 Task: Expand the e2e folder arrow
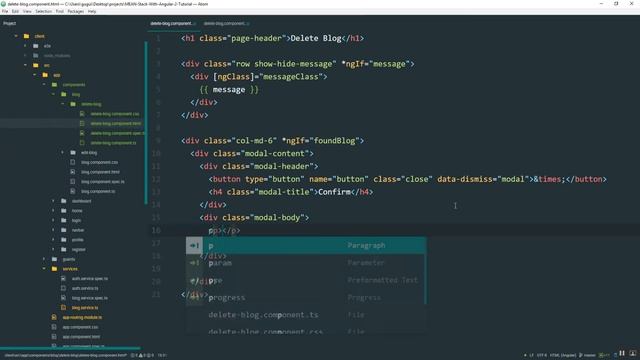[x=26, y=46]
